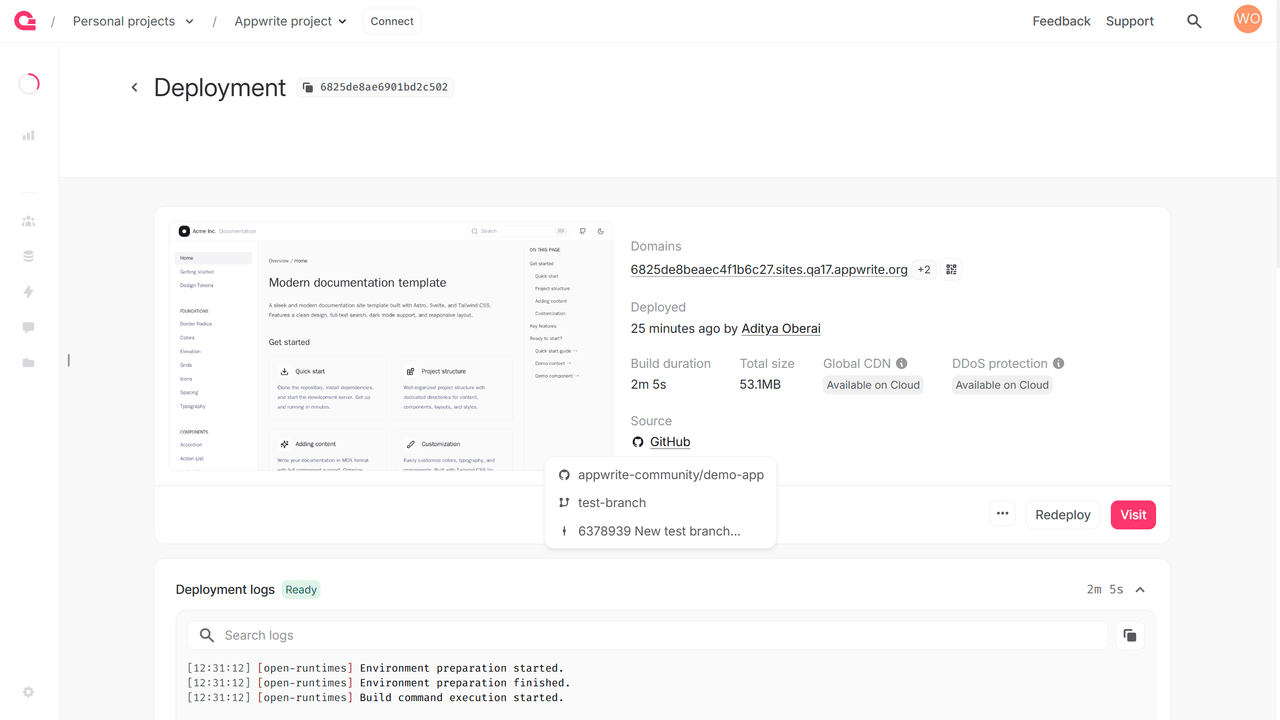Open the deployment site preview thumbnail
Viewport: 1280px width, 720px height.
click(391, 346)
